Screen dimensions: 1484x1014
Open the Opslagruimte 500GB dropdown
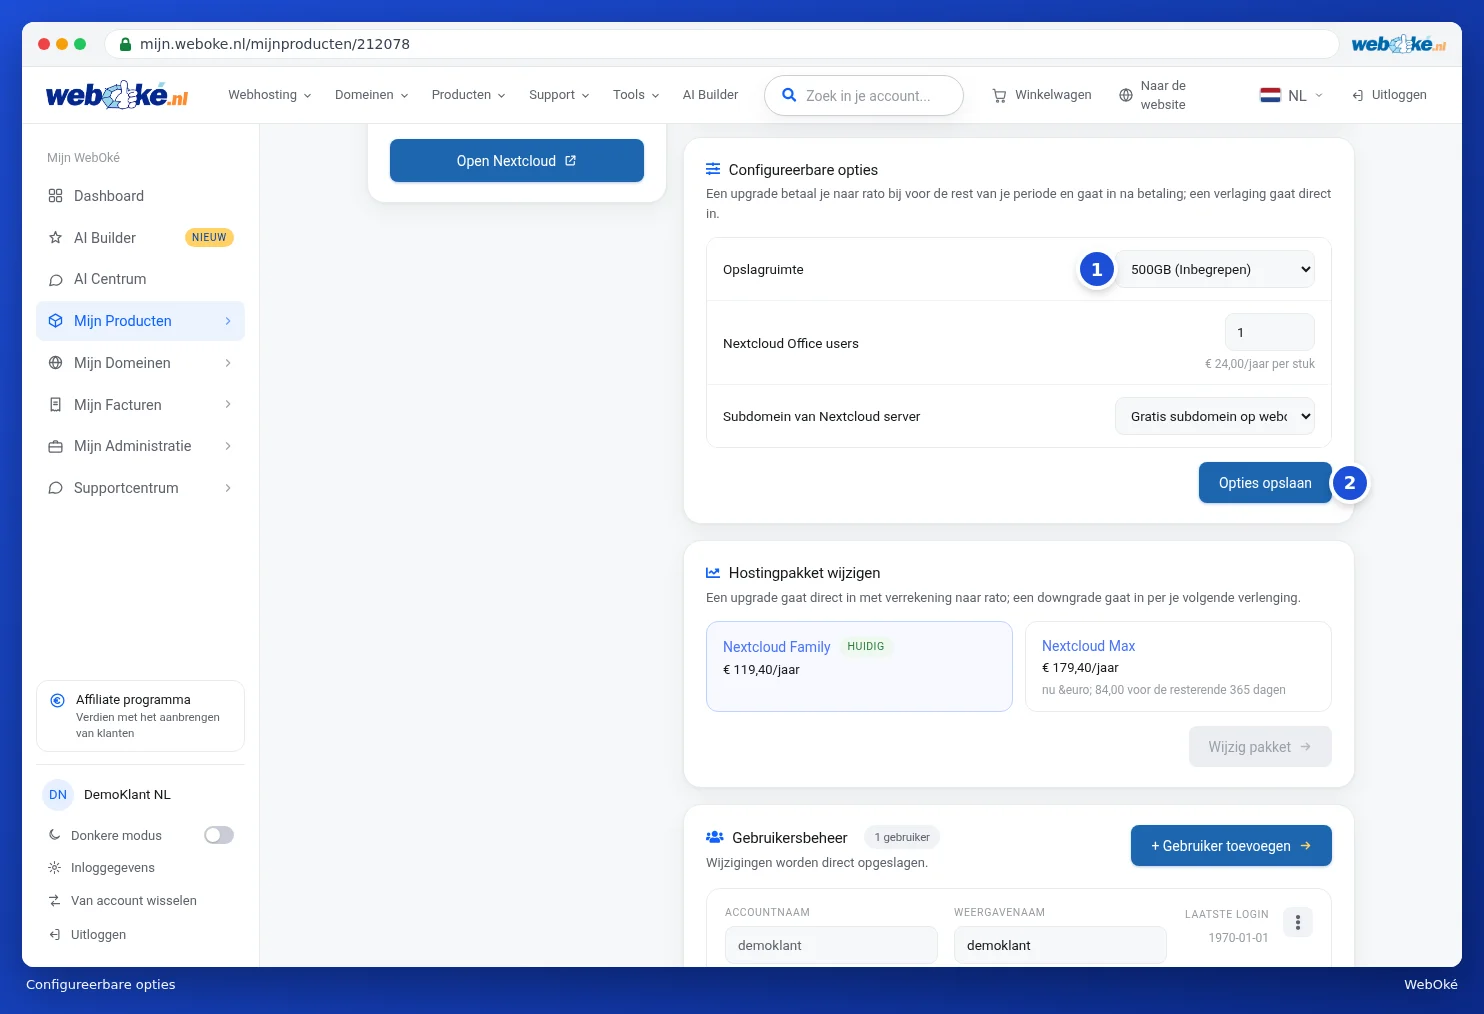coord(1215,269)
